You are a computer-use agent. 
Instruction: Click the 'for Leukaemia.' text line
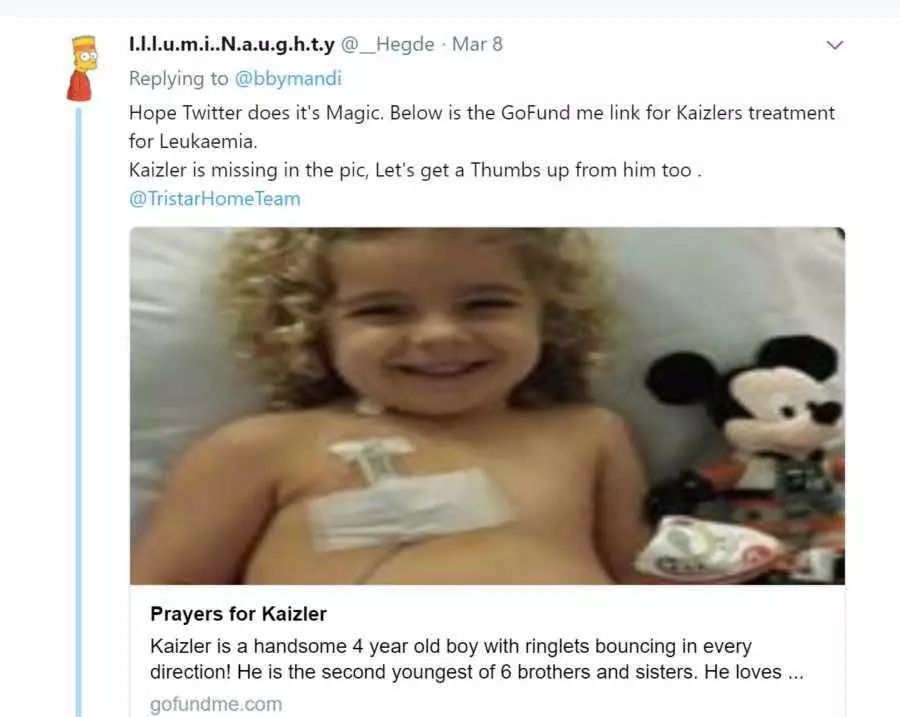coord(193,141)
